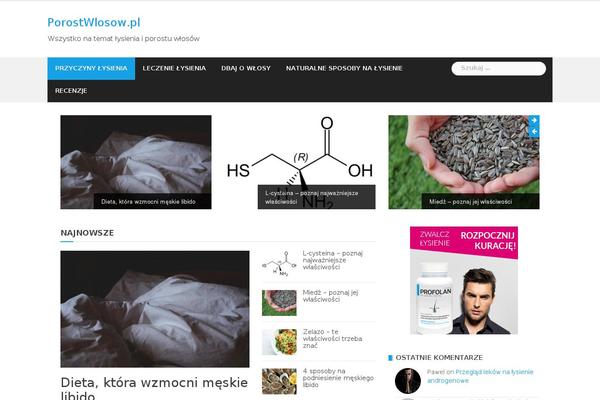Go to Dbaj o Włosy section
This screenshot has height=400, width=600.
[x=246, y=69]
